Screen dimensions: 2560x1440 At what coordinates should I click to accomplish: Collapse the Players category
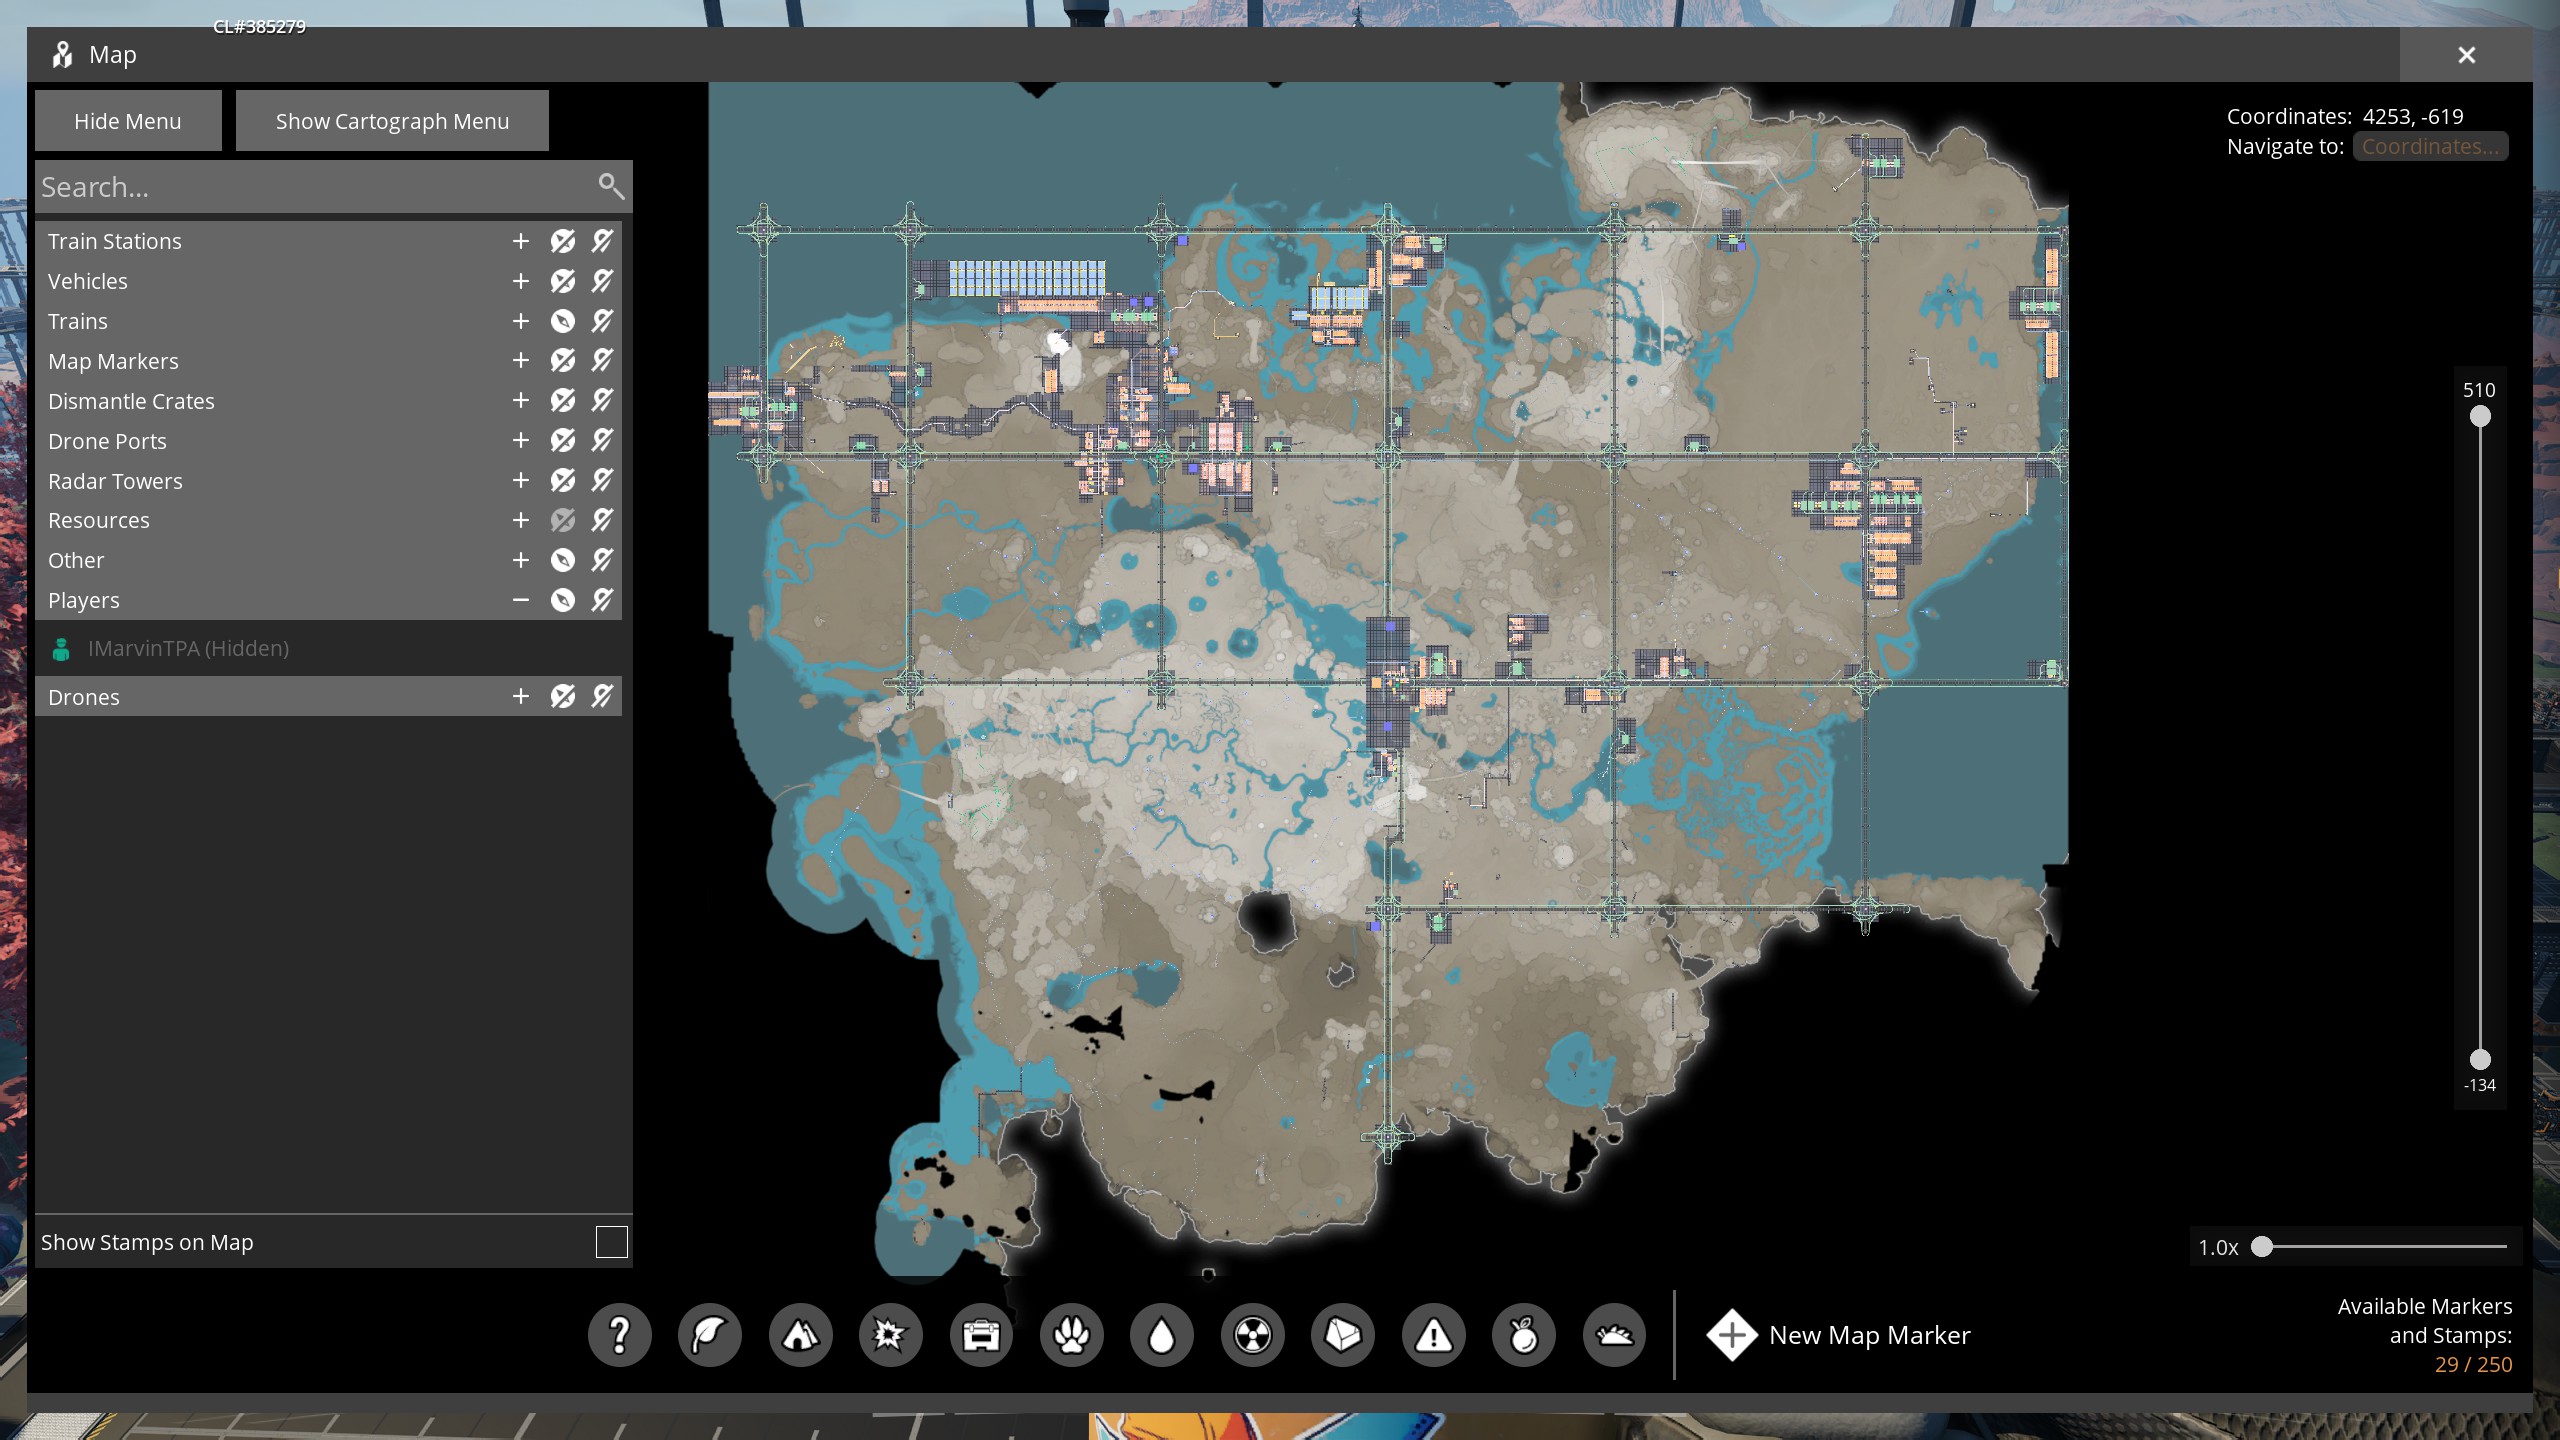[520, 600]
